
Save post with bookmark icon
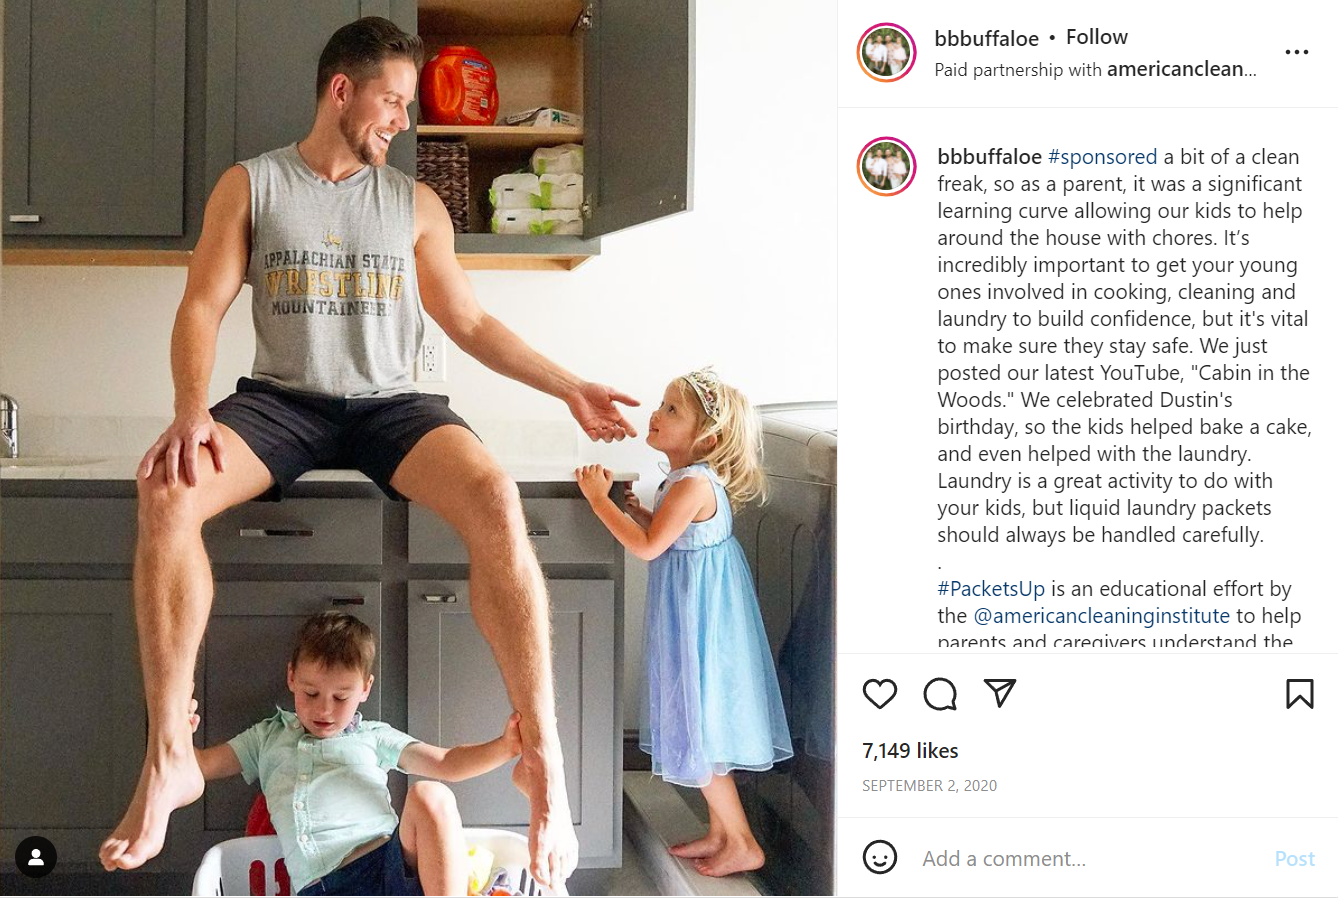pos(1299,694)
